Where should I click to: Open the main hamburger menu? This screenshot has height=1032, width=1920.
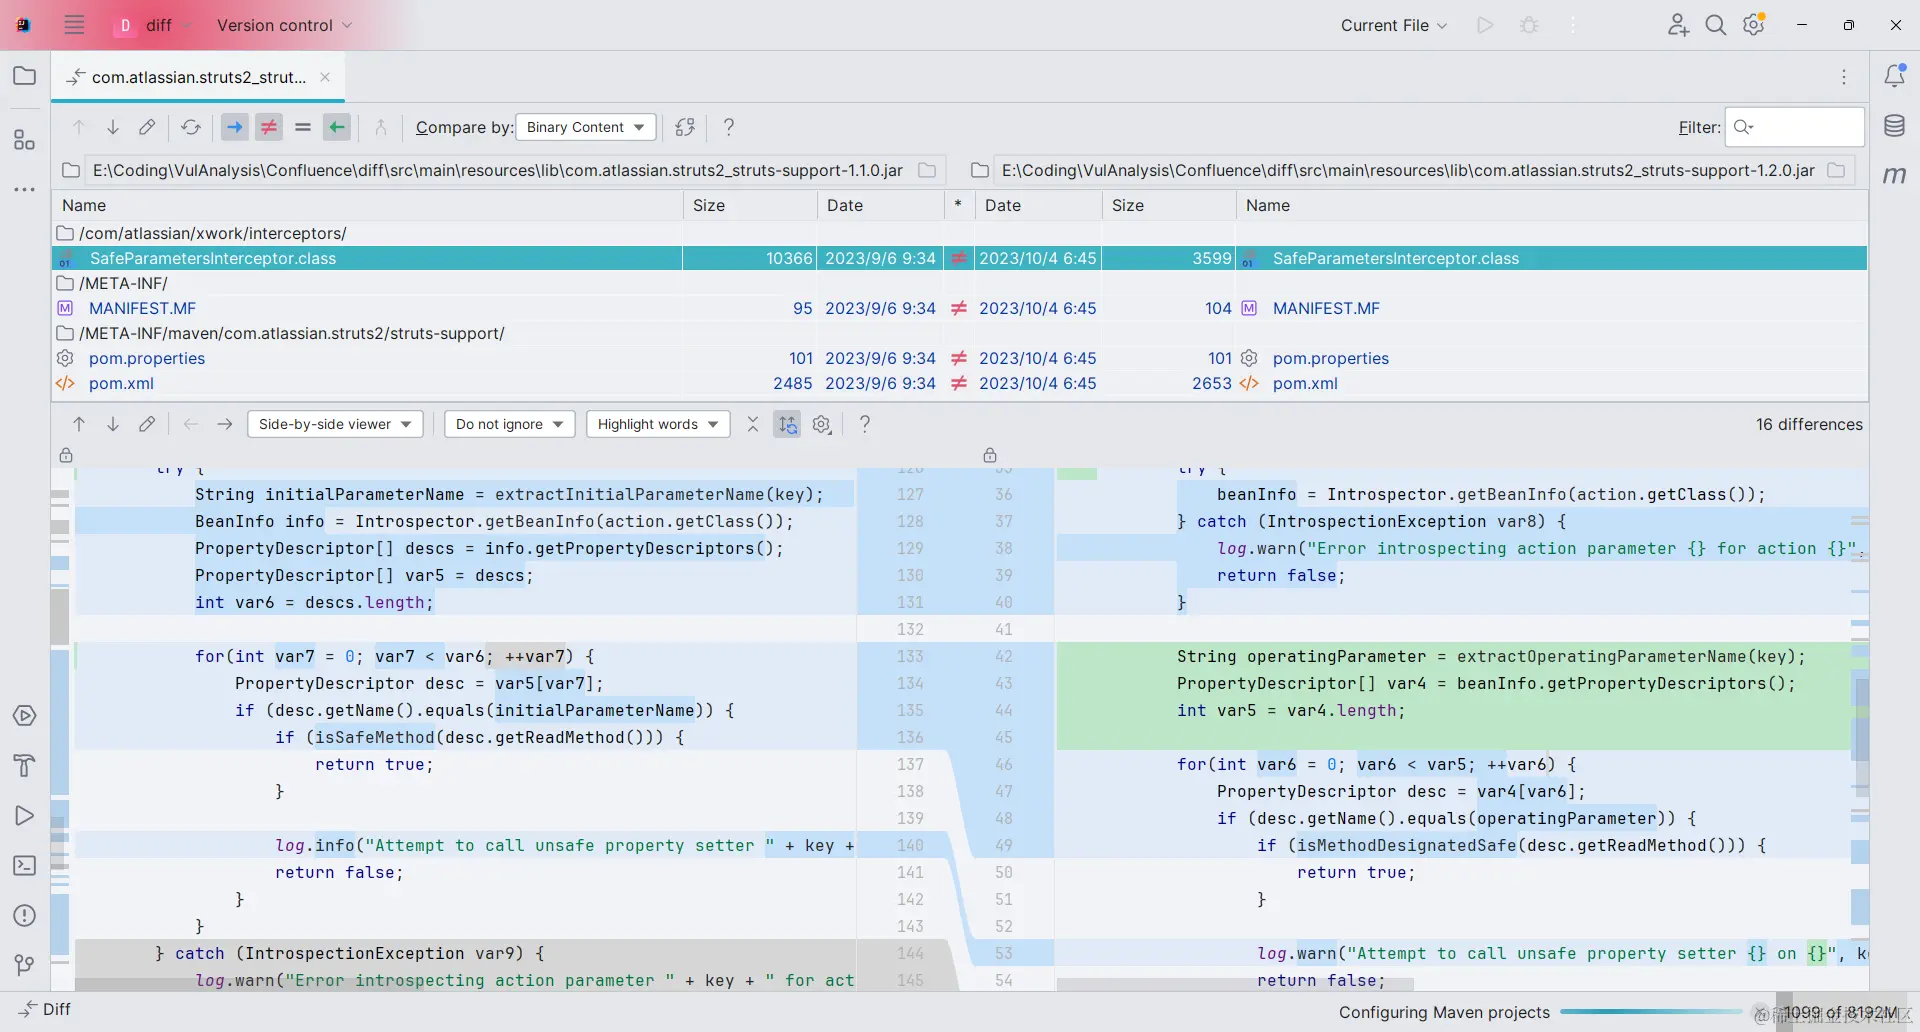(x=74, y=25)
